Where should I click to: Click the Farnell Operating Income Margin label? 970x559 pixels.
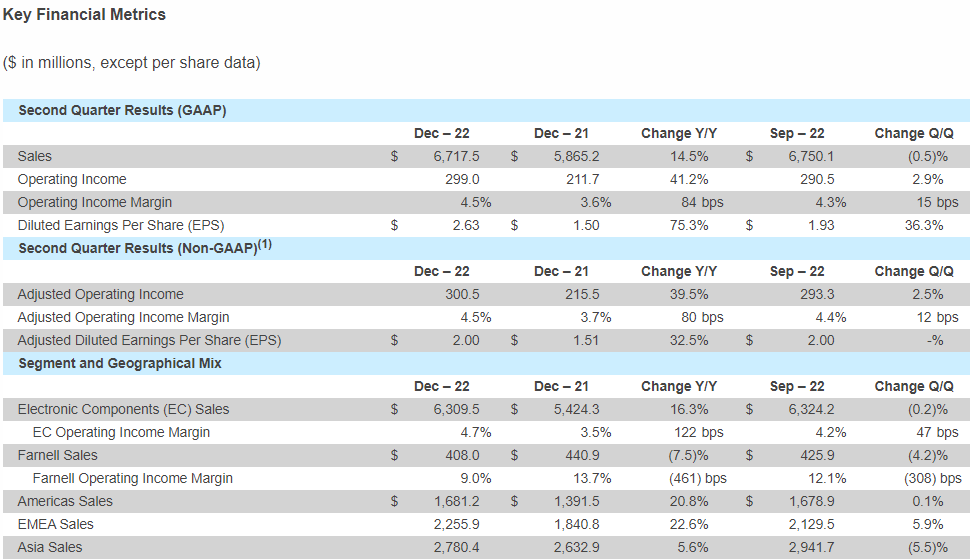(x=132, y=478)
